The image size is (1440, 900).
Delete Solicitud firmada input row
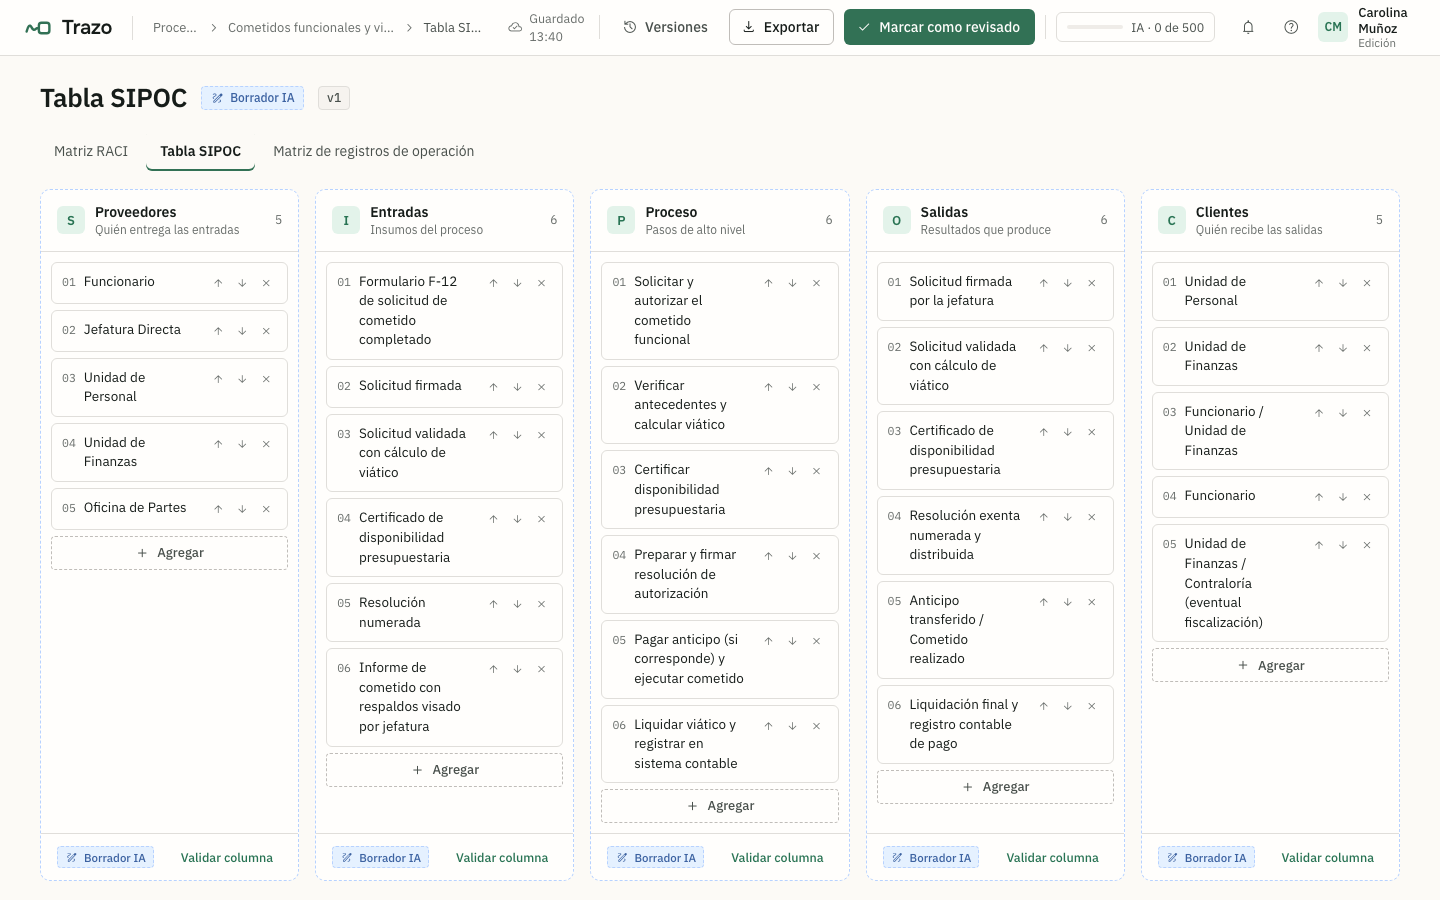click(x=541, y=387)
